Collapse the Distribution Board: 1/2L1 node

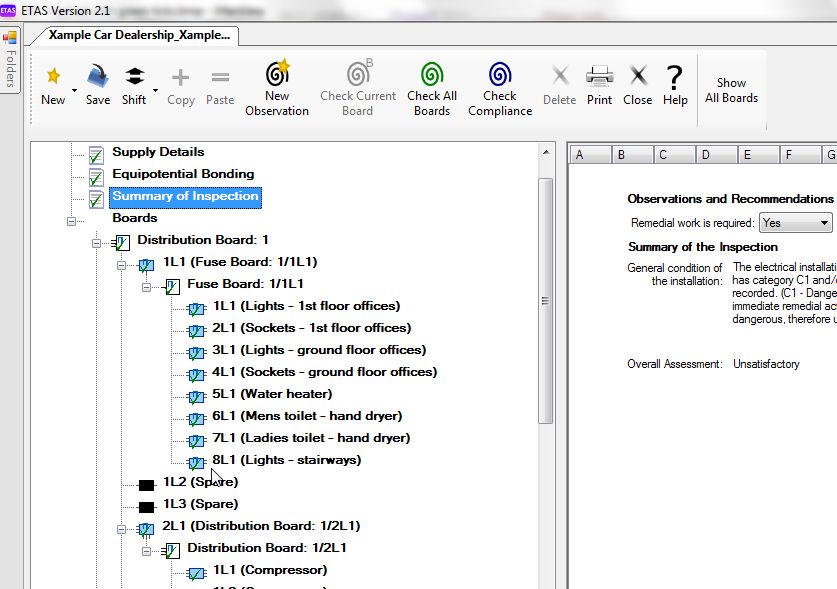146,551
